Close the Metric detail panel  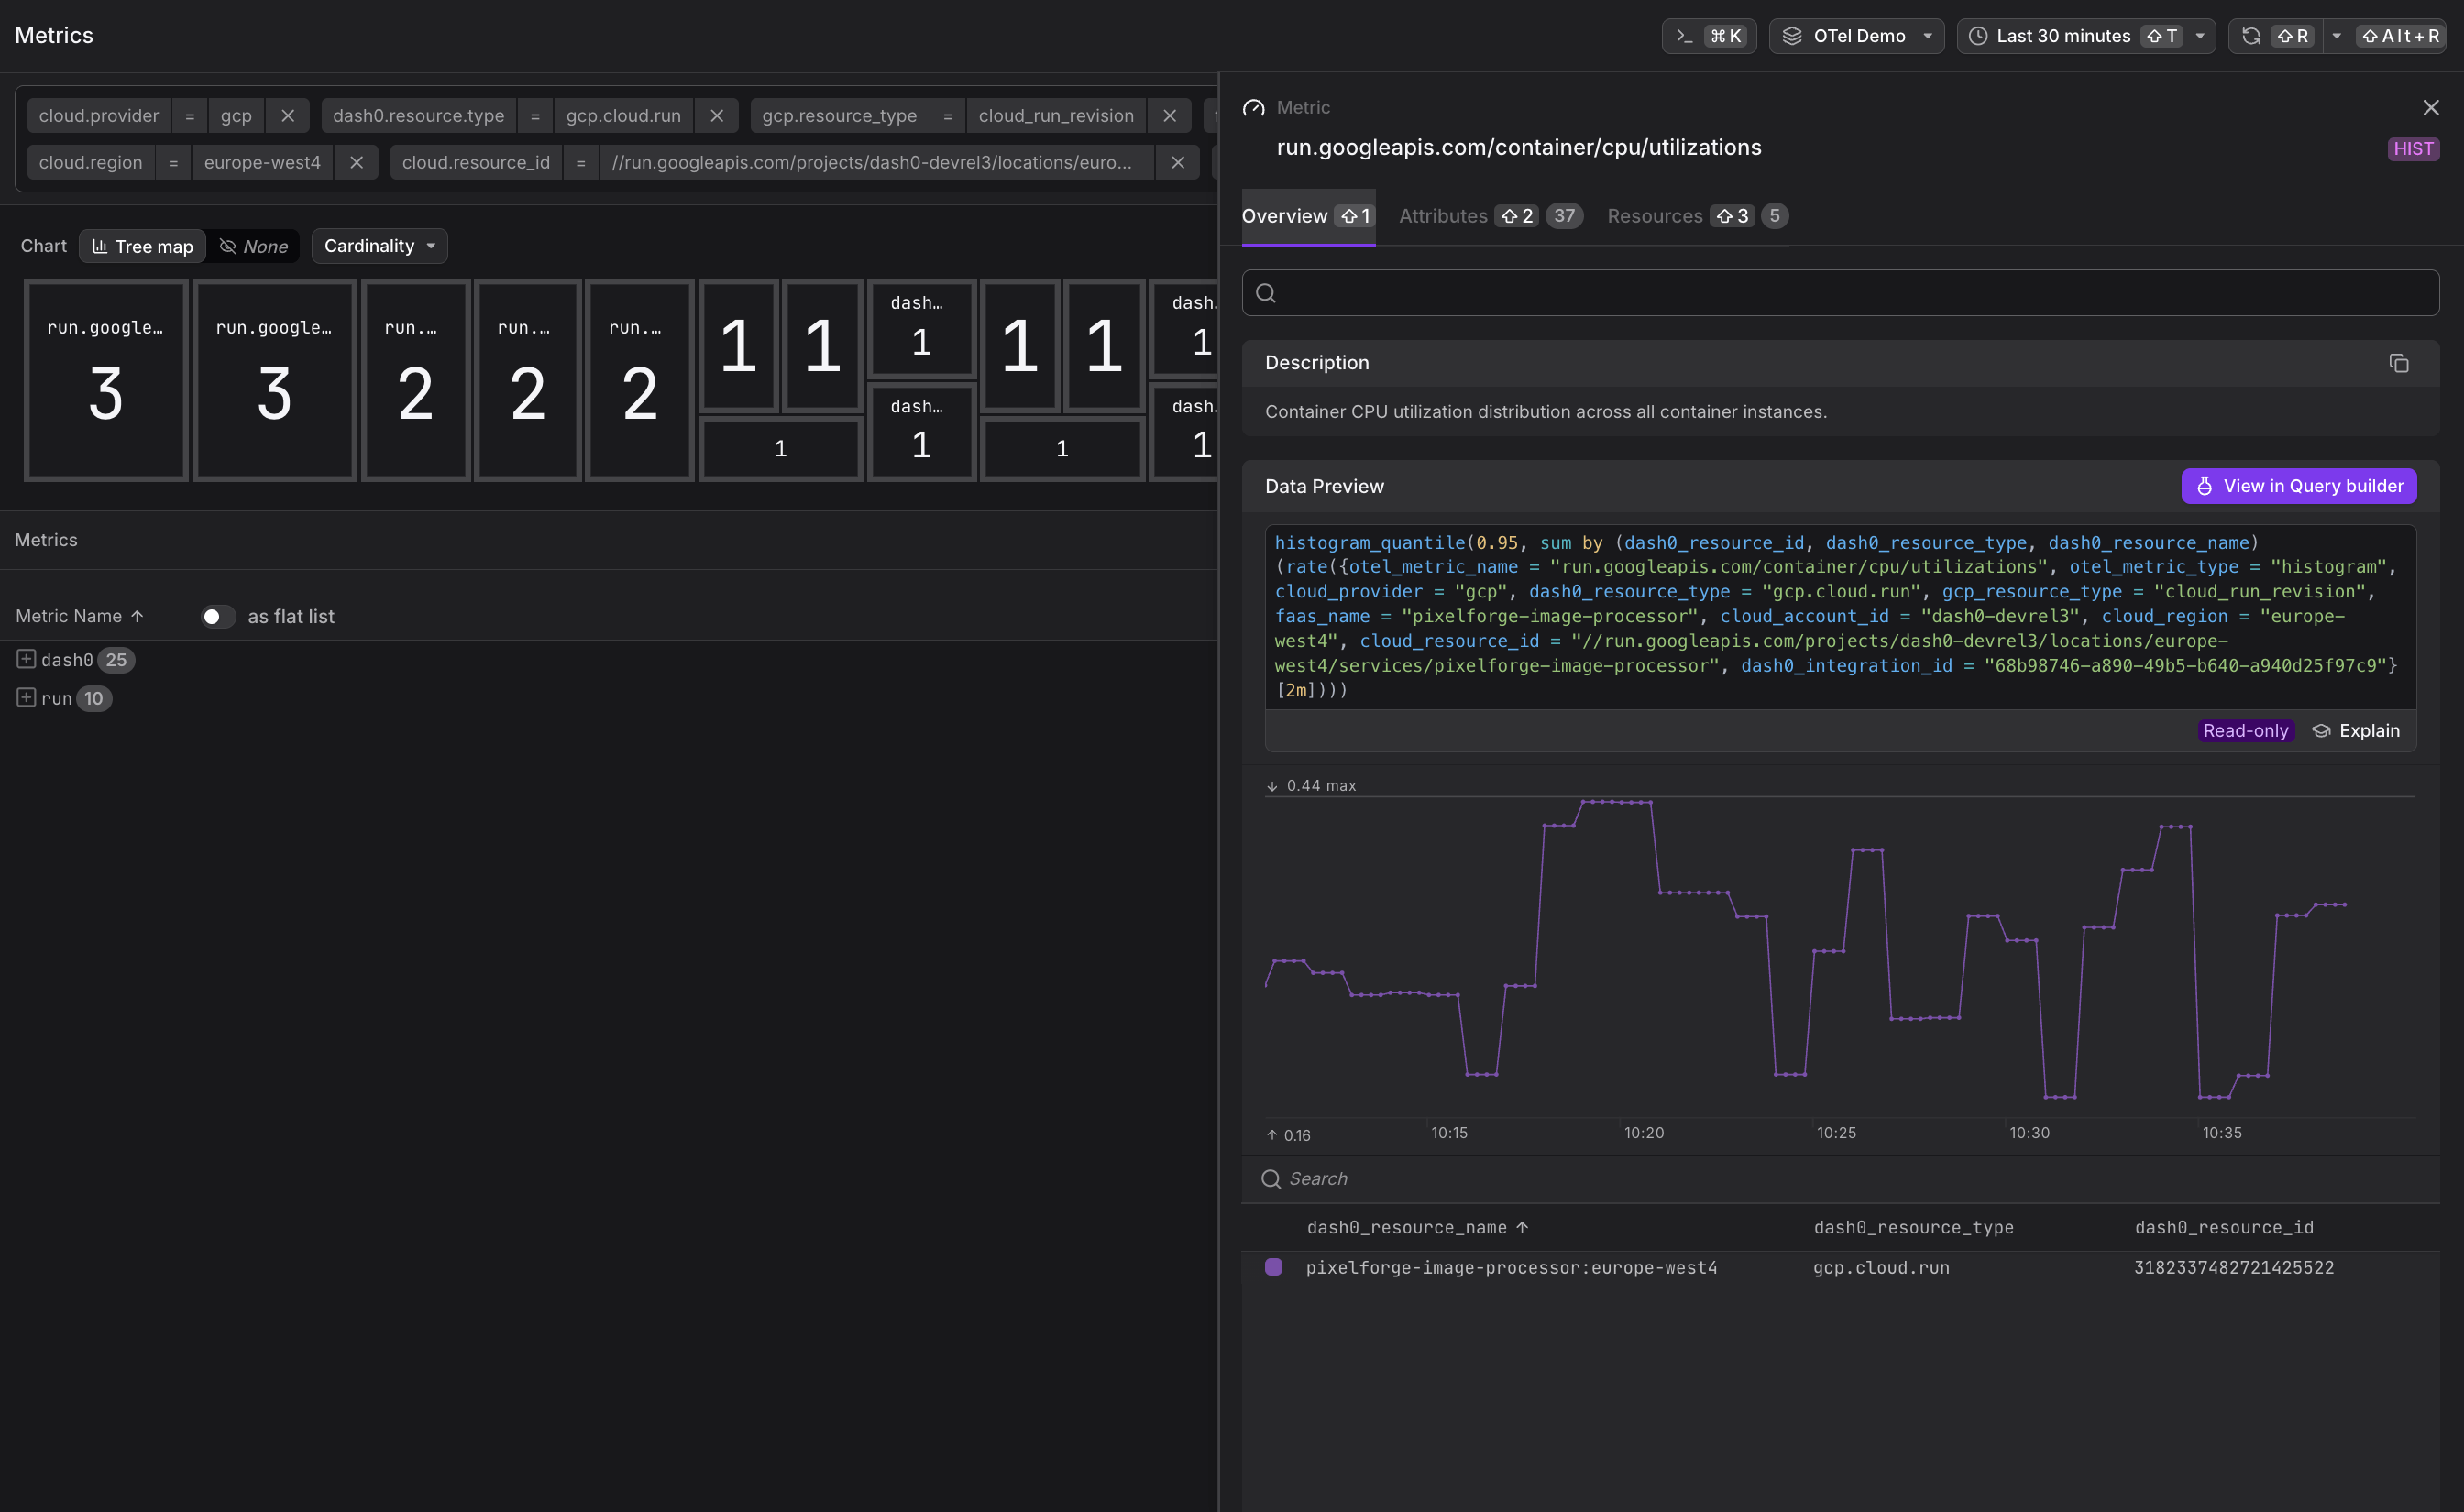tap(2431, 107)
